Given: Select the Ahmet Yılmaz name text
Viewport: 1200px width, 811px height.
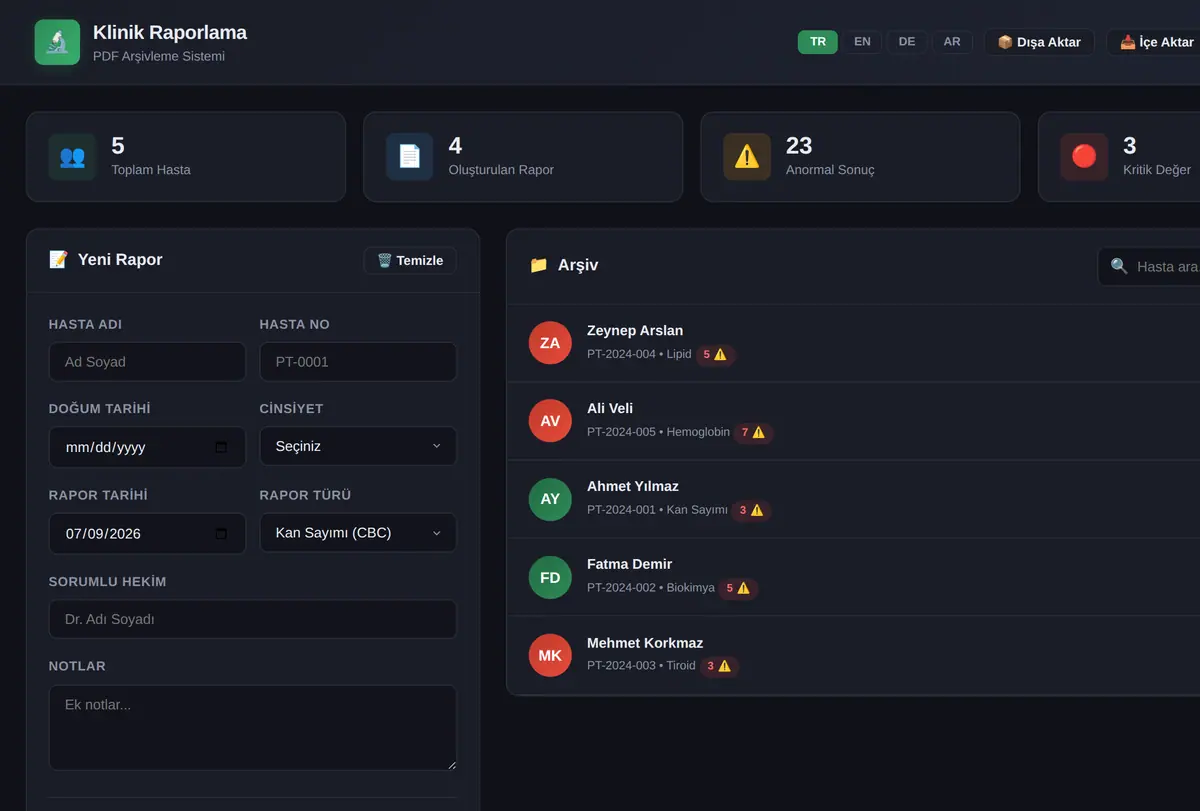Looking at the screenshot, I should coord(633,486).
